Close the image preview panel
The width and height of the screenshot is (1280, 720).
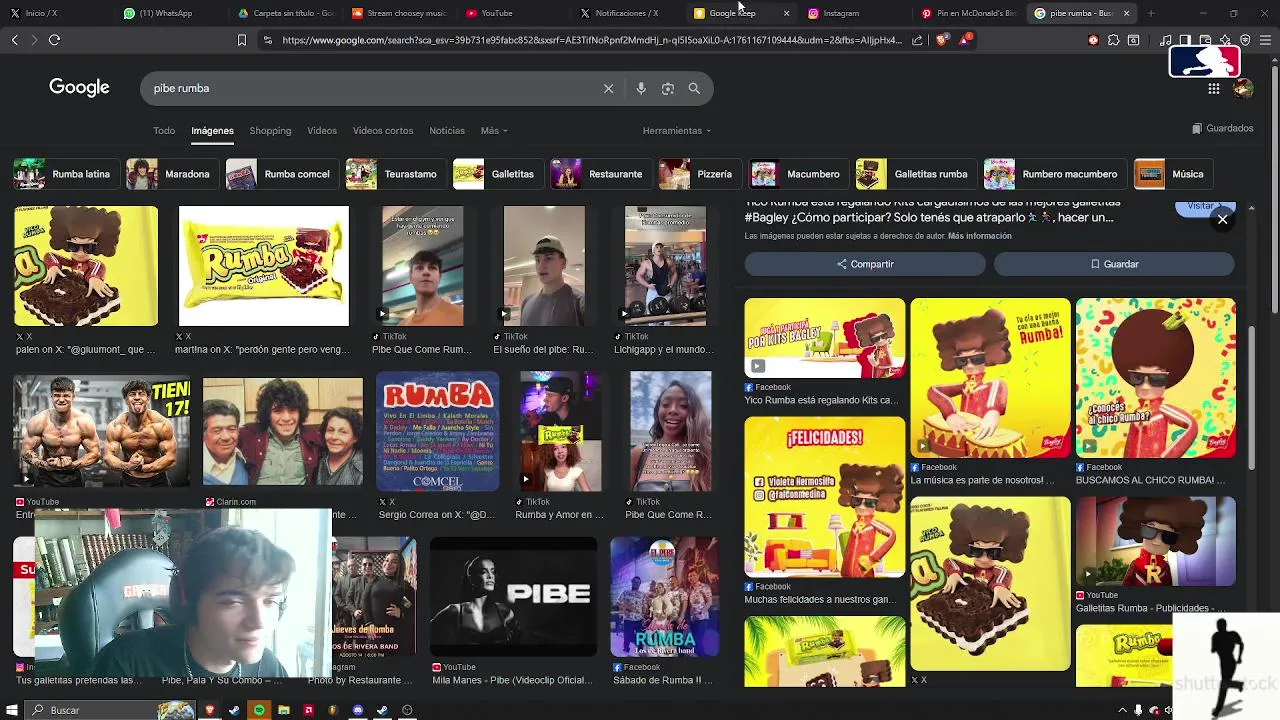click(x=1222, y=219)
